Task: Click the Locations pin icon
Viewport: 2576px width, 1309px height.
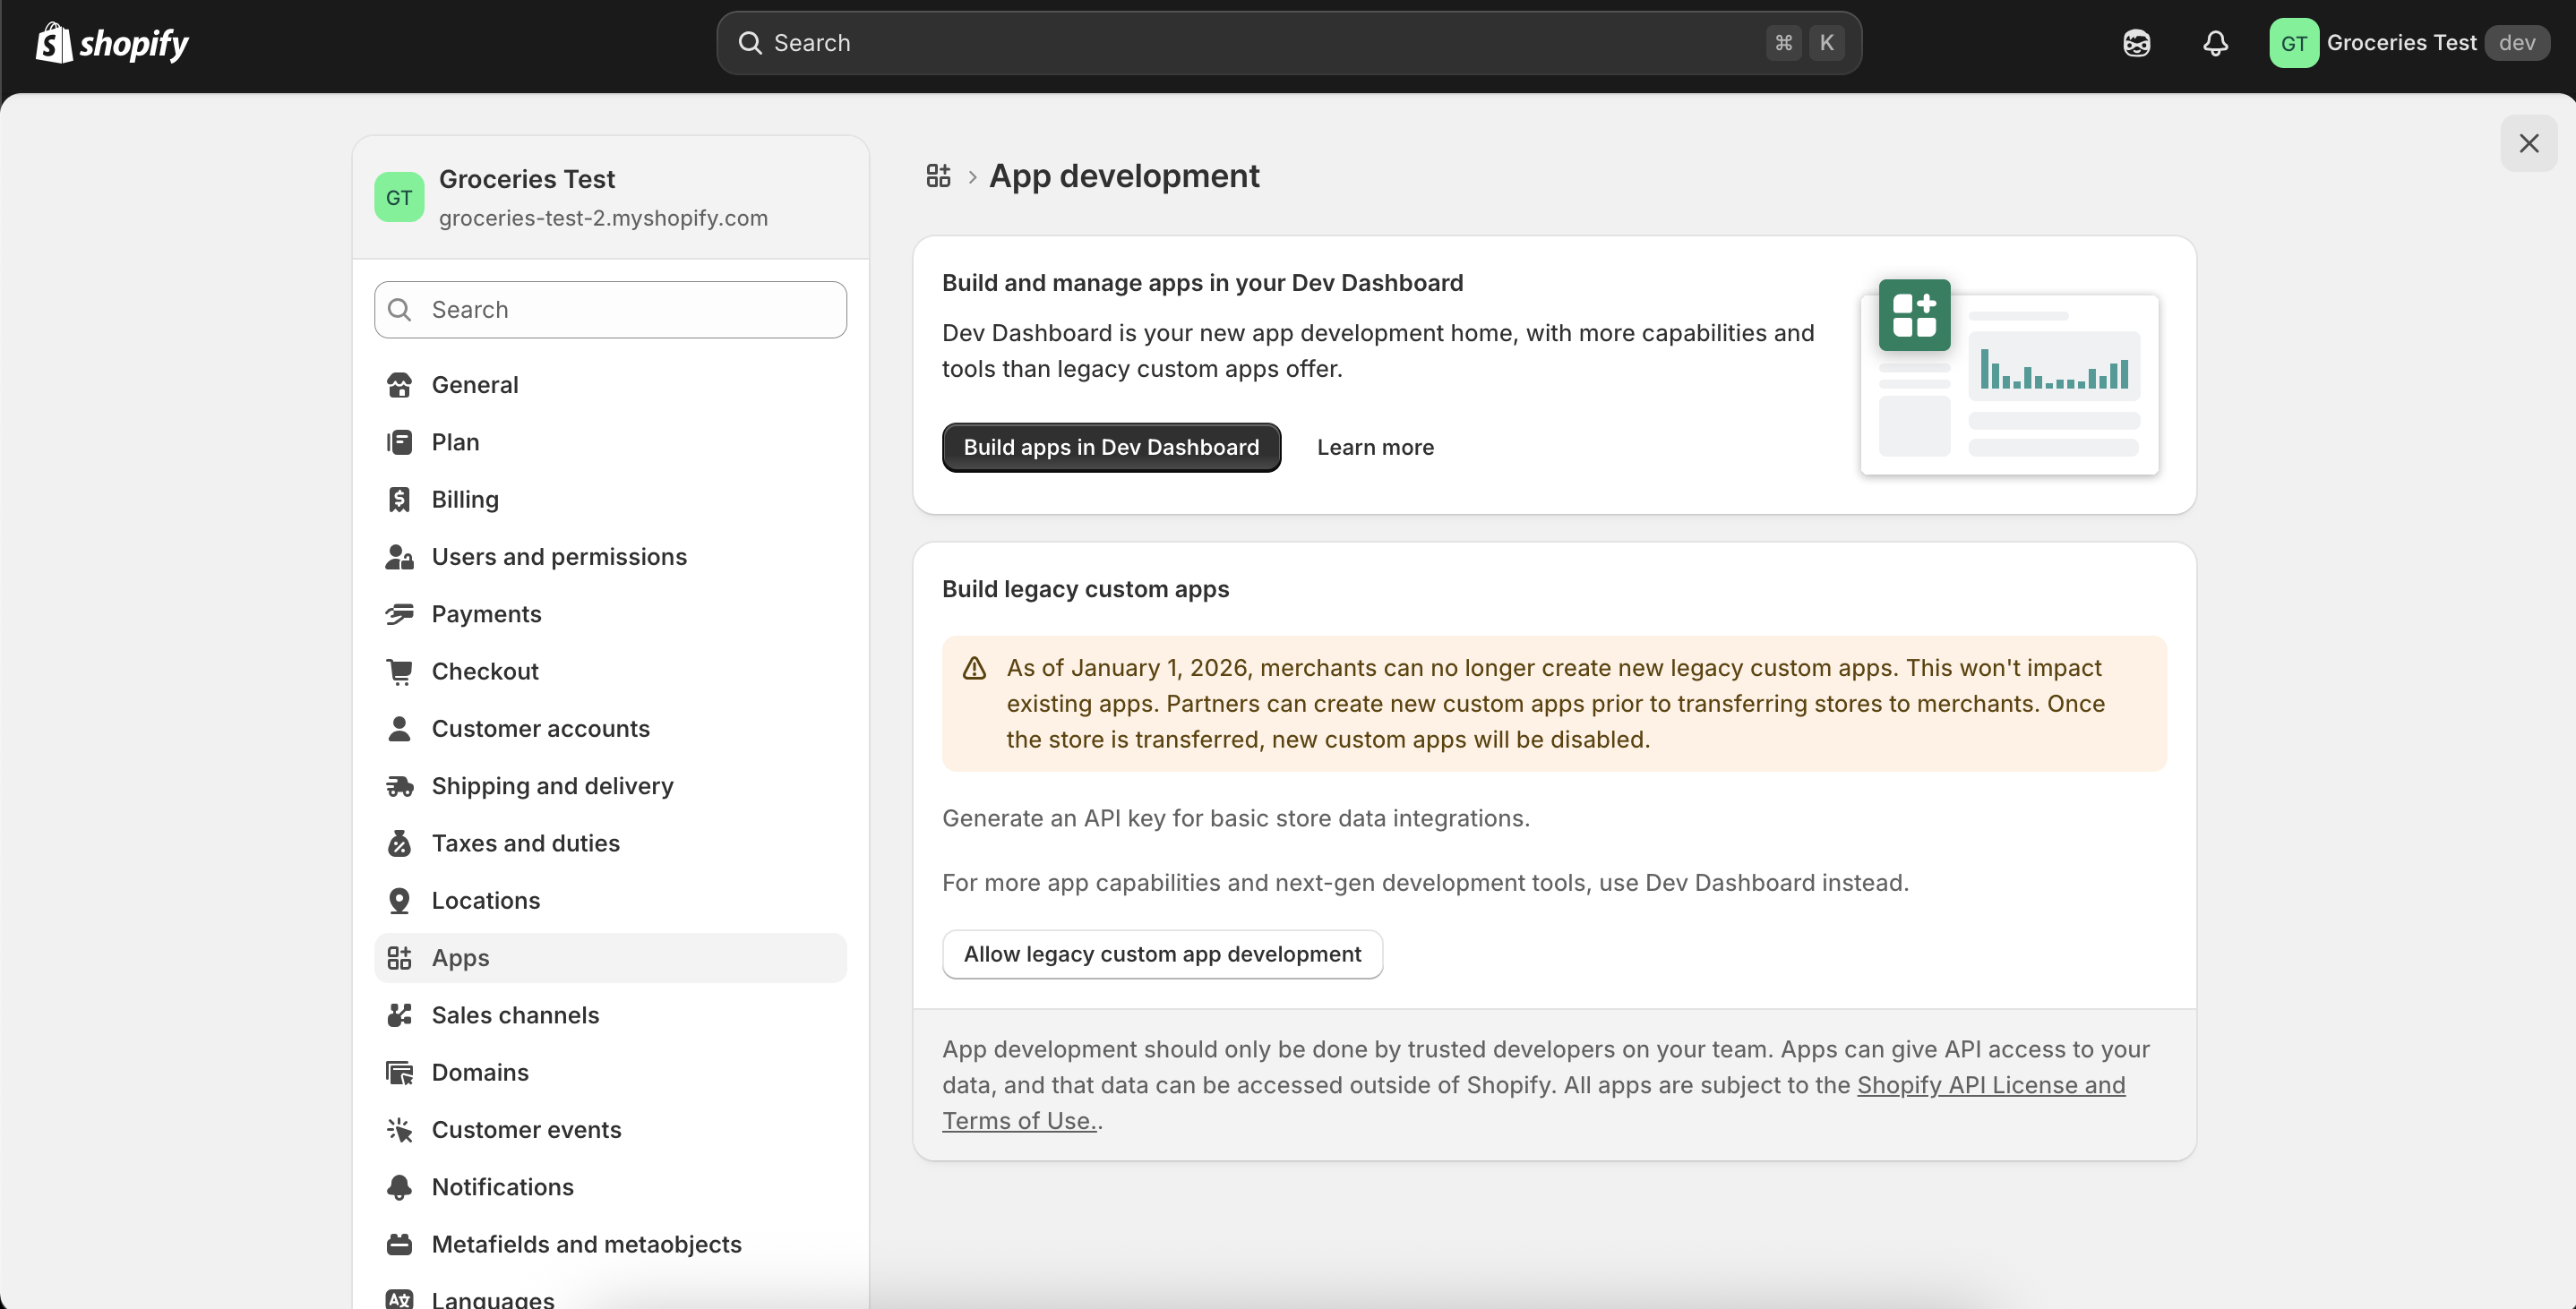Action: (400, 900)
